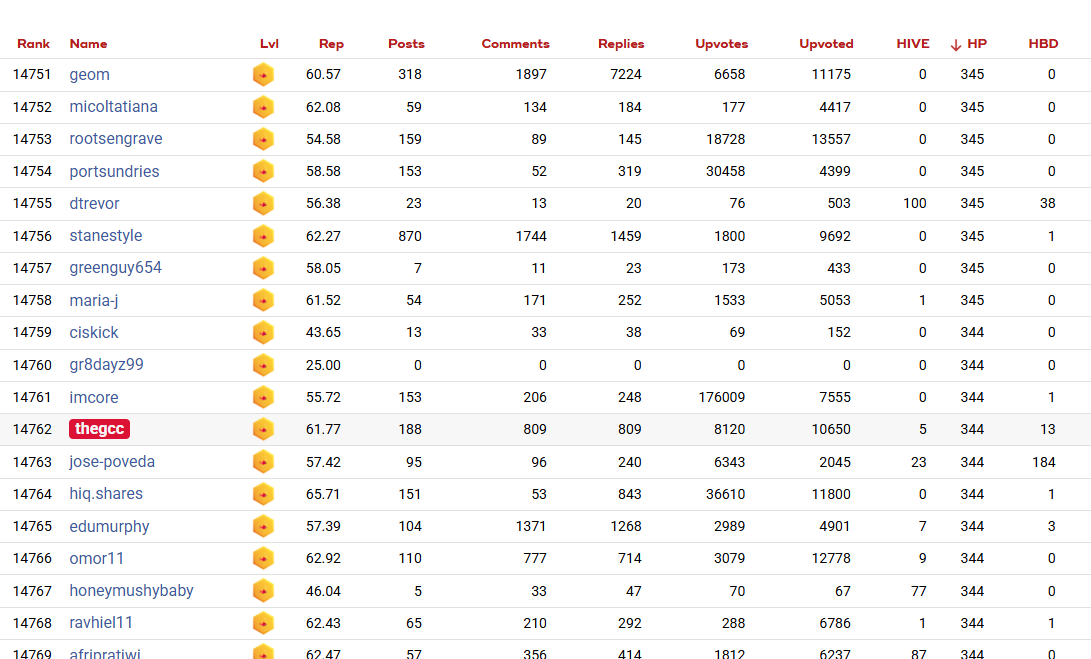Open the portsundries account link

point(114,172)
